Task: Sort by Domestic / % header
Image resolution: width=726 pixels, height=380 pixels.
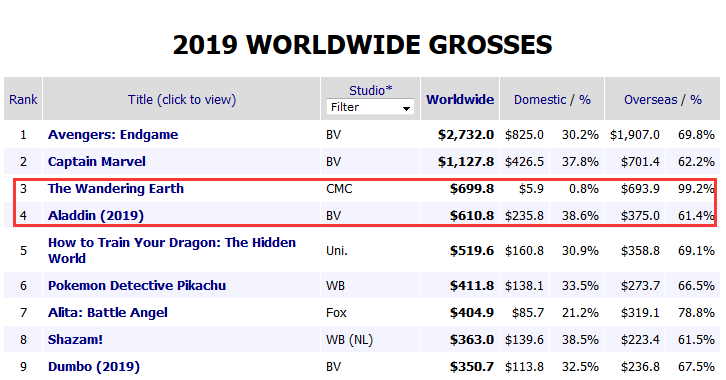Action: (x=552, y=100)
